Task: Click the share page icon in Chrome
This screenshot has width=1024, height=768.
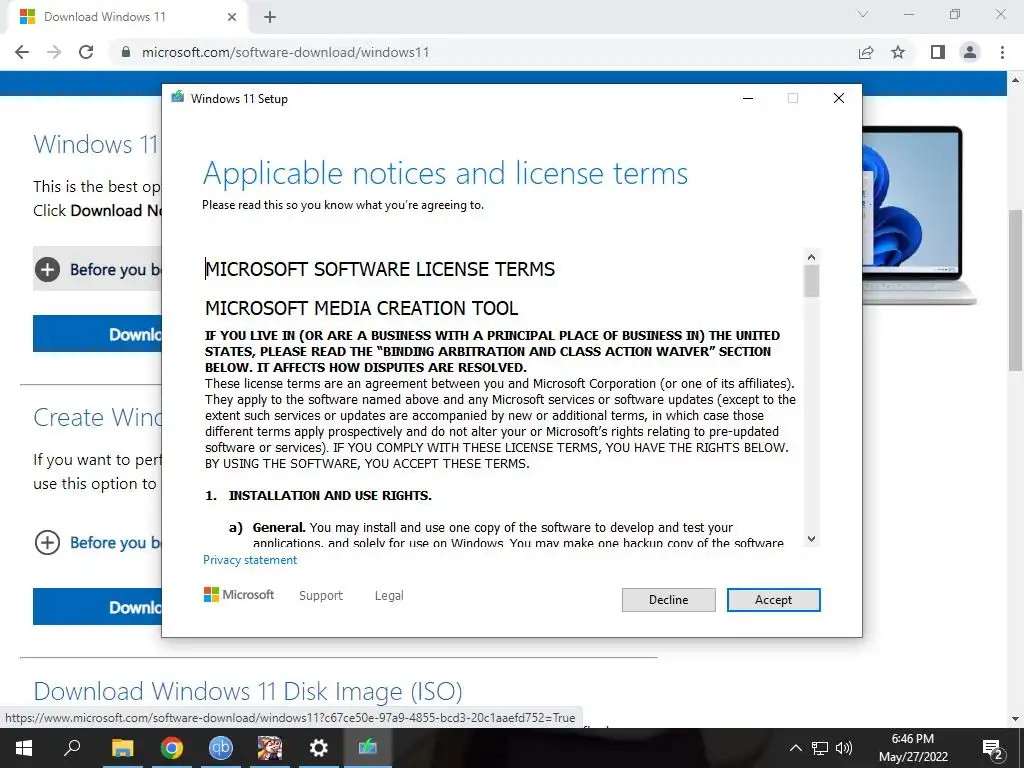Action: coord(866,52)
